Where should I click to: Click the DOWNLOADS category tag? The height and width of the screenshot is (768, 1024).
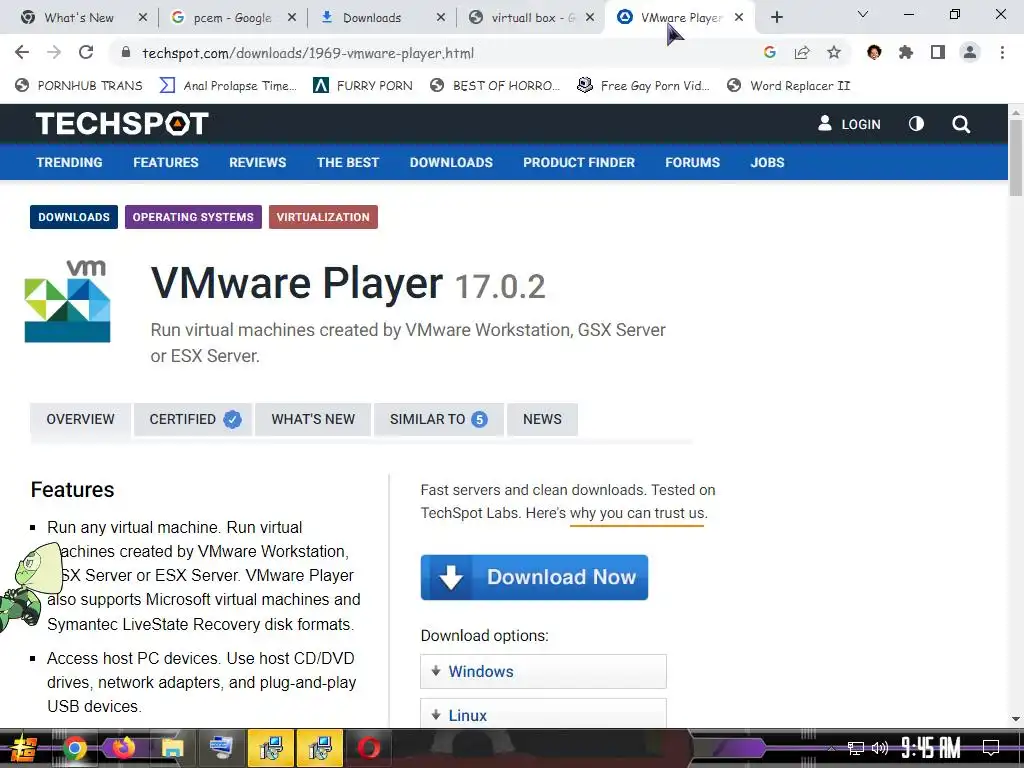[74, 217]
